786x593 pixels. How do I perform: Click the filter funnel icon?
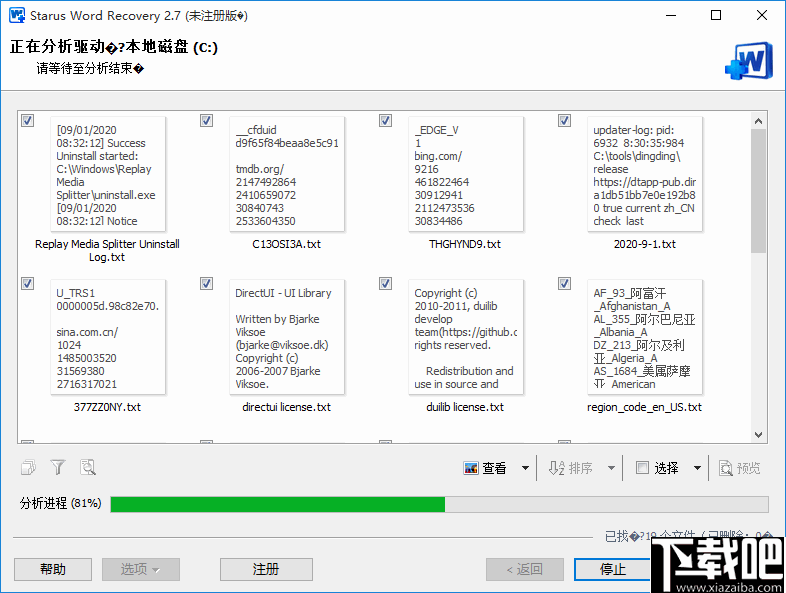point(58,468)
